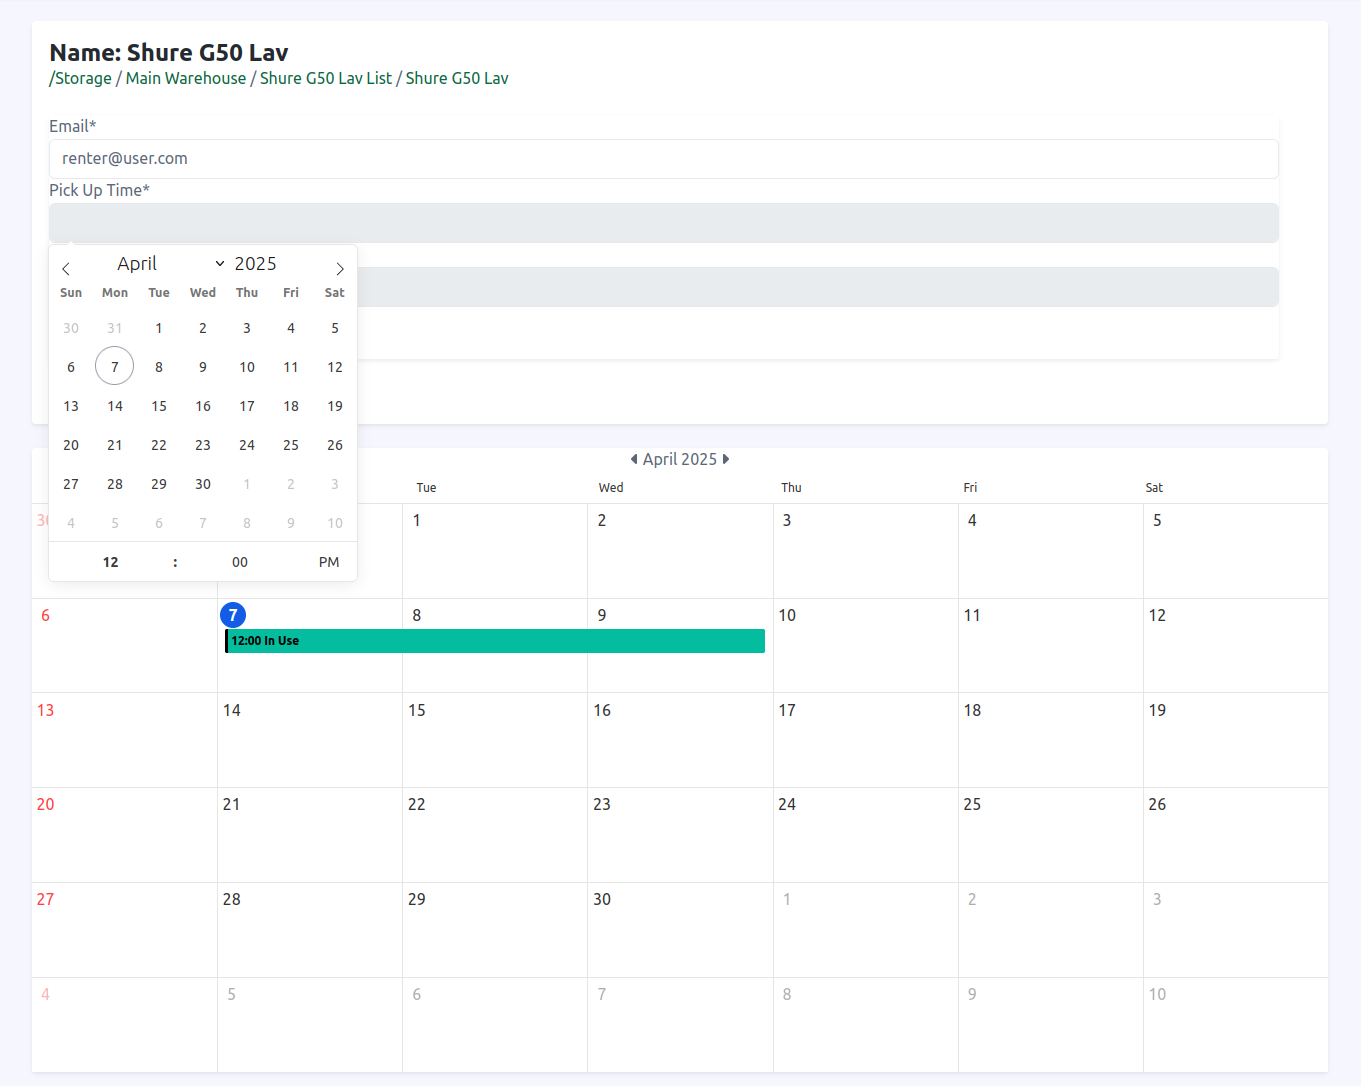This screenshot has width=1361, height=1086.
Task: Click day 18 on large calendar
Action: click(972, 710)
